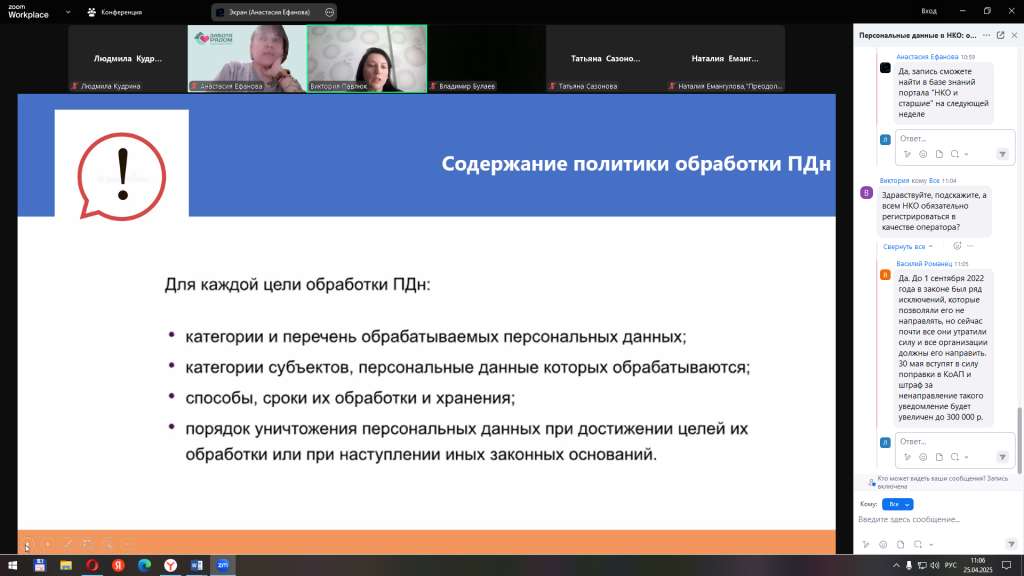Image resolution: width=1024 pixels, height=576 pixels.
Task: Open clock and date 25.04.2025
Action: [978, 566]
